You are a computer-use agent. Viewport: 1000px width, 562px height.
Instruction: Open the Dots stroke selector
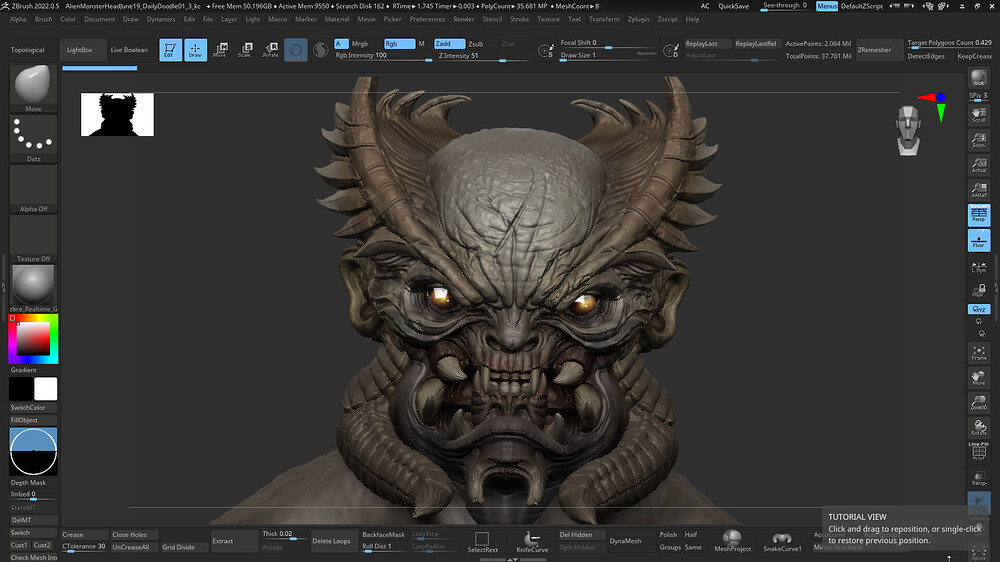click(x=33, y=138)
